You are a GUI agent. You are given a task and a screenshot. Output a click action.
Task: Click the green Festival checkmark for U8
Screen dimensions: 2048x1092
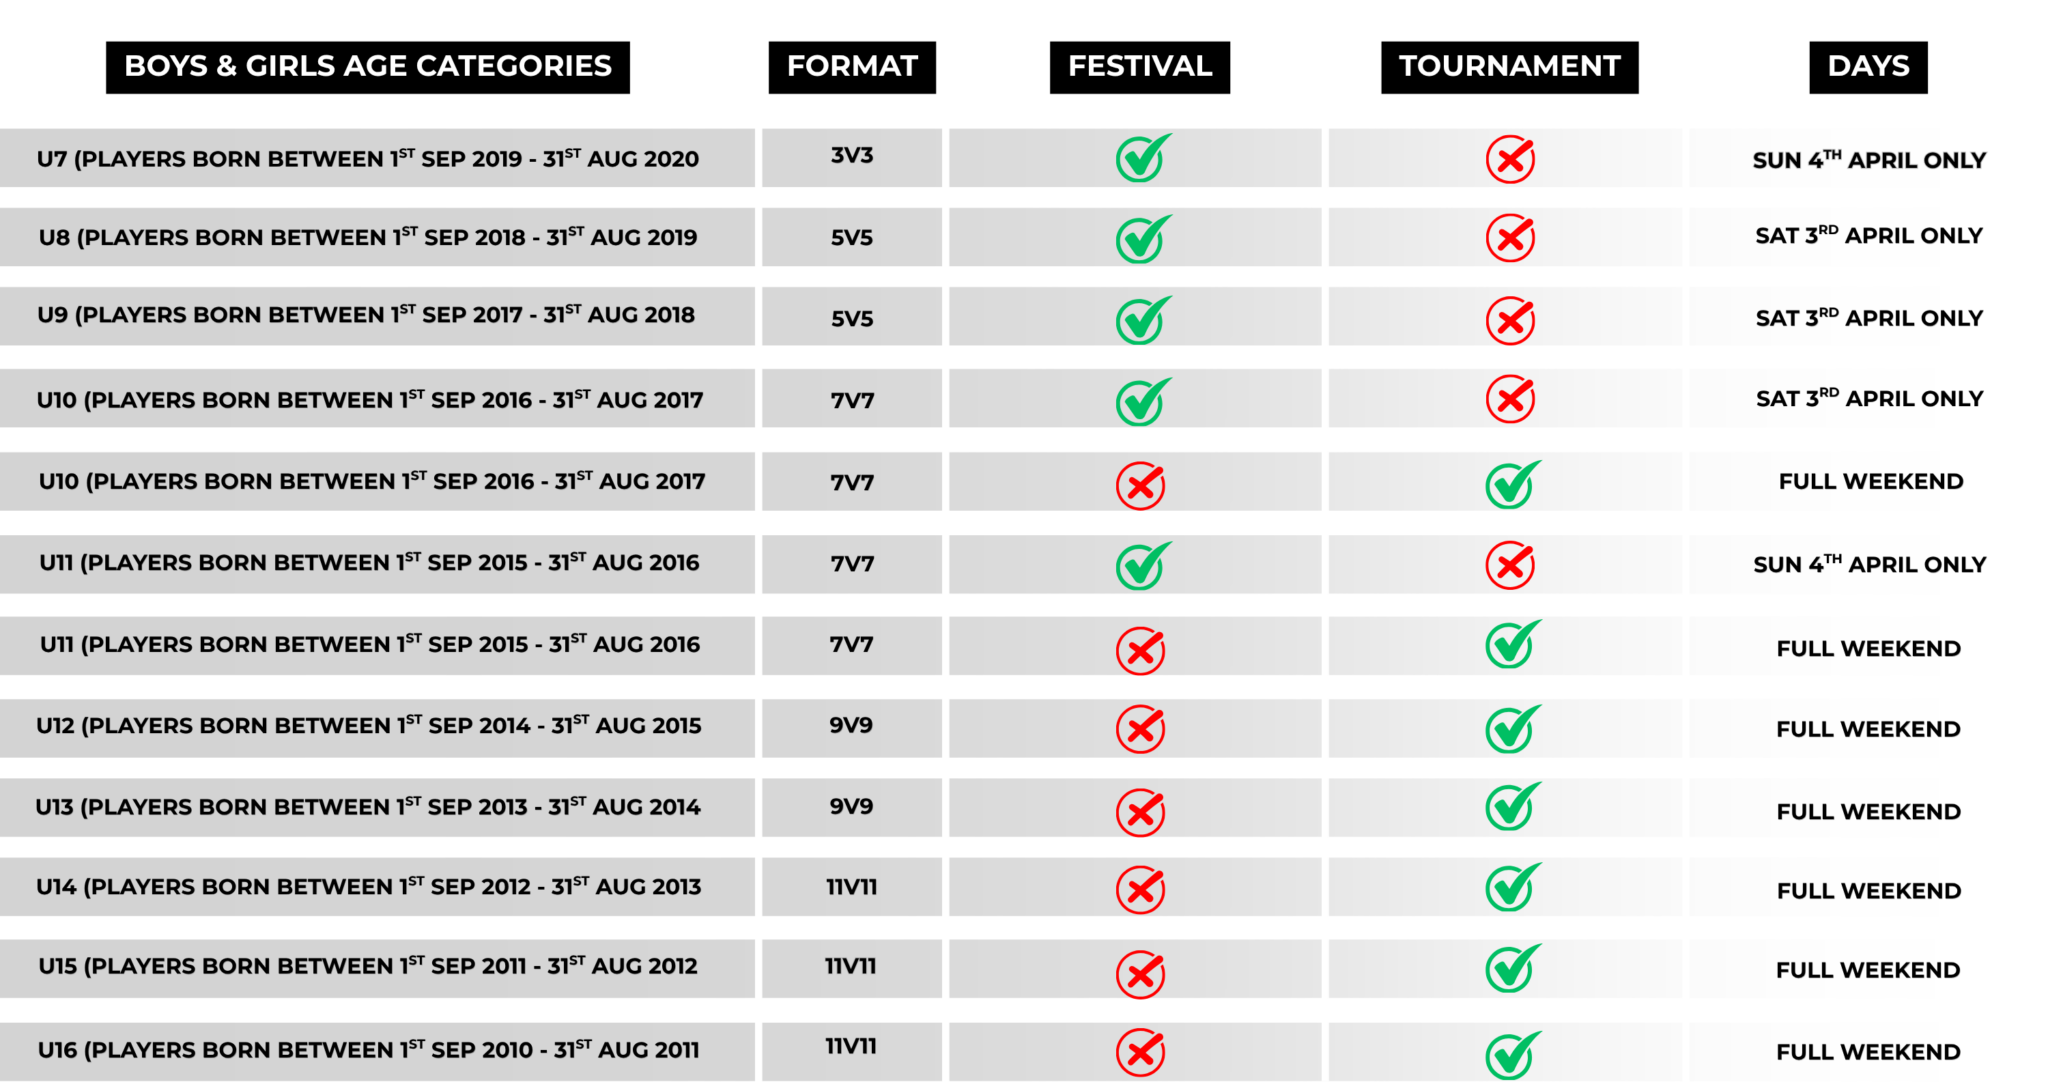tap(1141, 239)
